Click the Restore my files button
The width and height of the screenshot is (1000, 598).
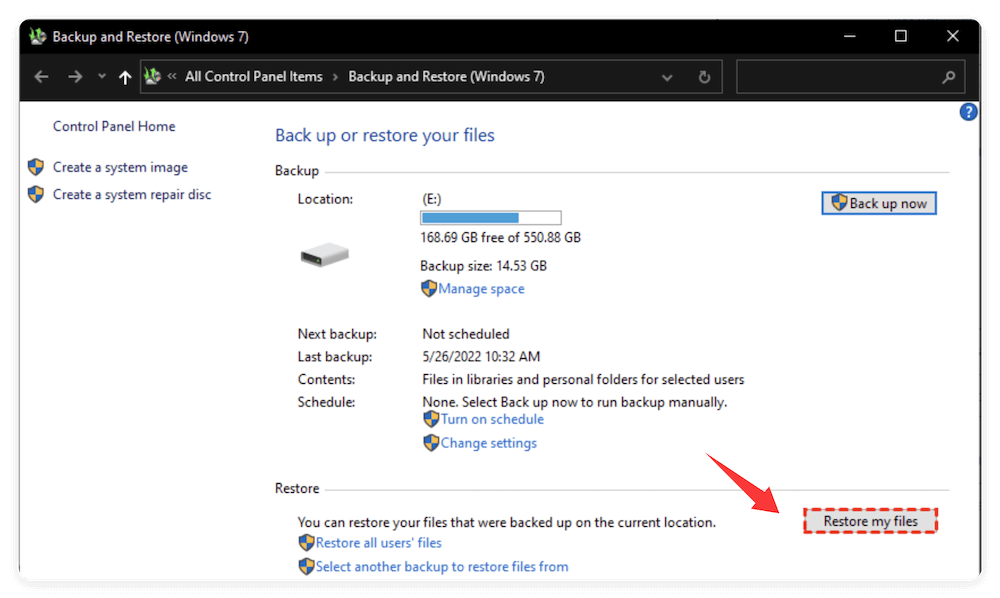point(870,520)
